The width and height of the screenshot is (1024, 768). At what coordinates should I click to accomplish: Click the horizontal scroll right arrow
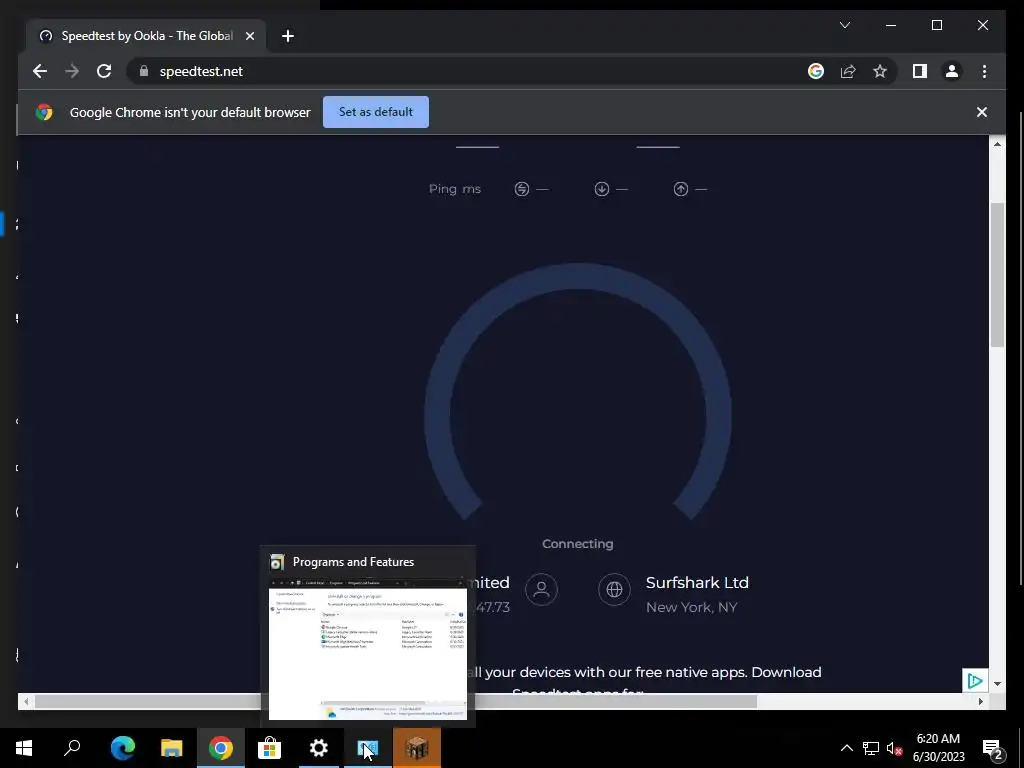coord(980,701)
